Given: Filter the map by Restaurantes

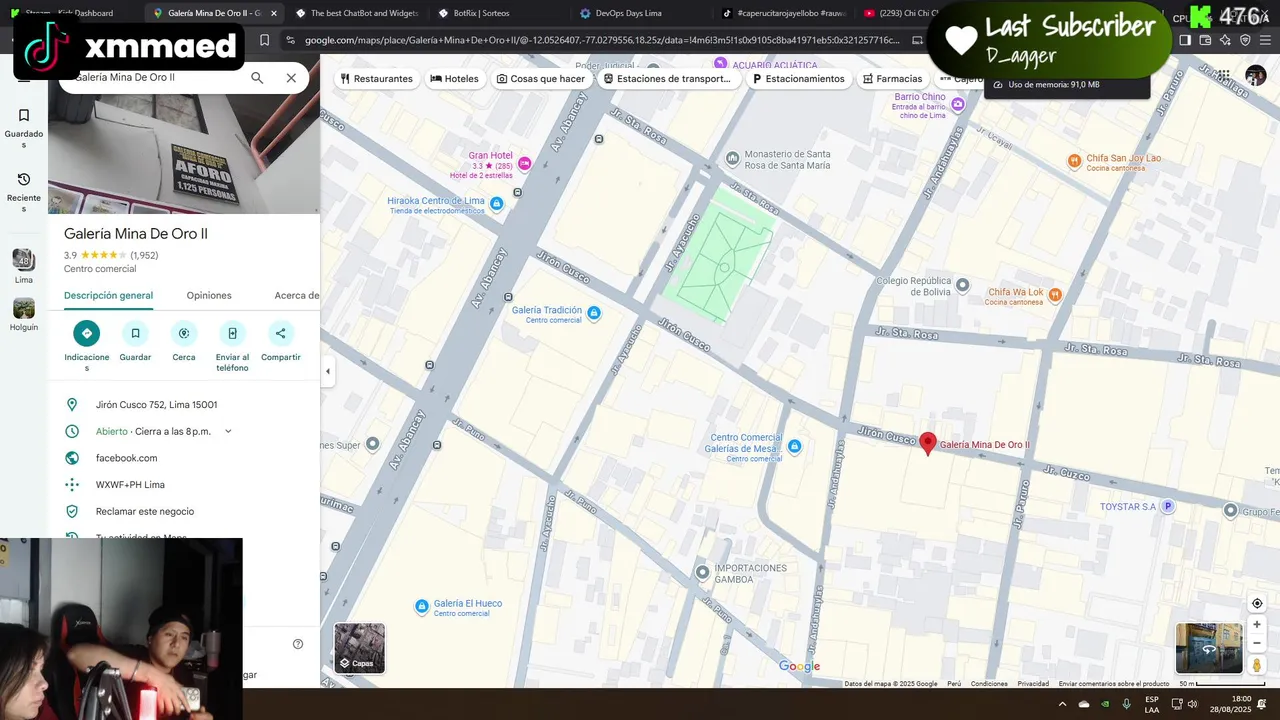Looking at the screenshot, I should (x=376, y=78).
